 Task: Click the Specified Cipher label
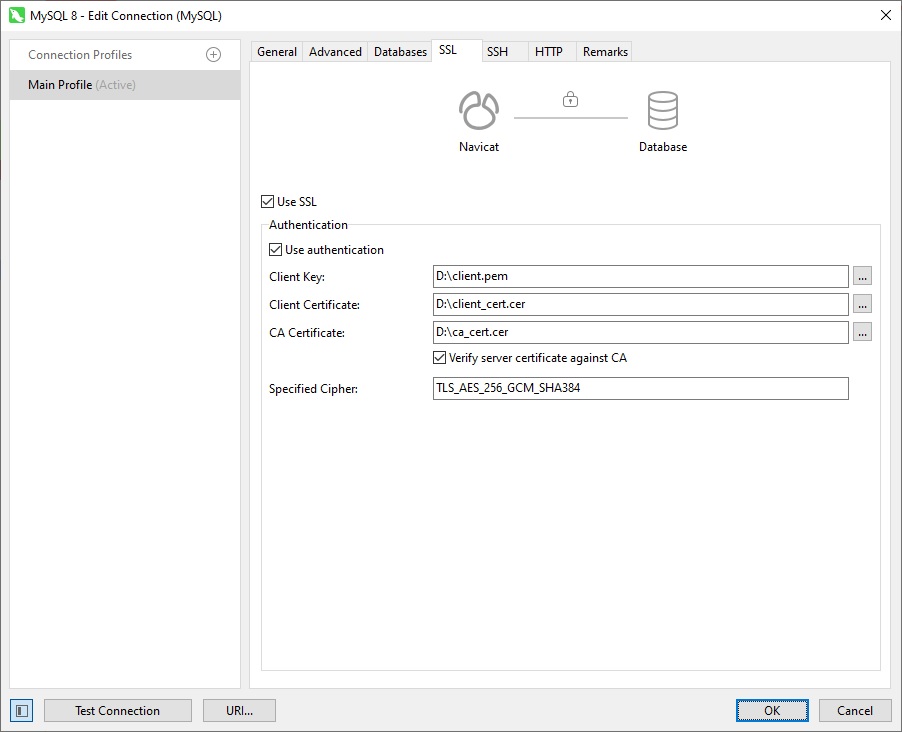click(313, 389)
